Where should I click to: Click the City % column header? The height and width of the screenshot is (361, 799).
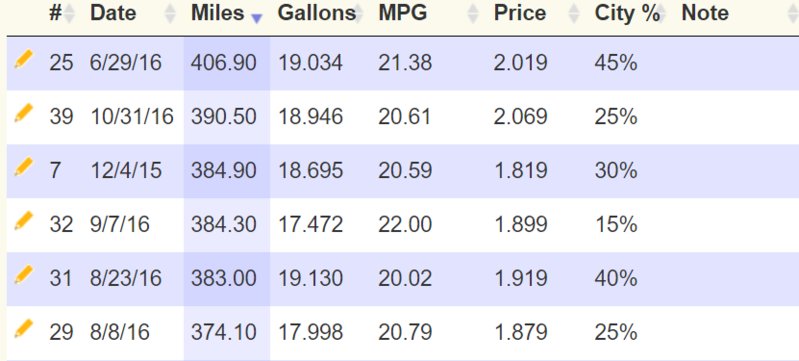pyautogui.click(x=627, y=13)
